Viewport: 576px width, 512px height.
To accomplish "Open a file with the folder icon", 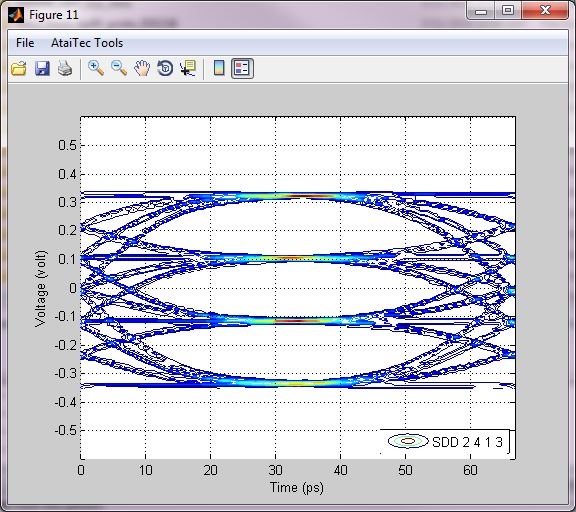I will tap(19, 68).
